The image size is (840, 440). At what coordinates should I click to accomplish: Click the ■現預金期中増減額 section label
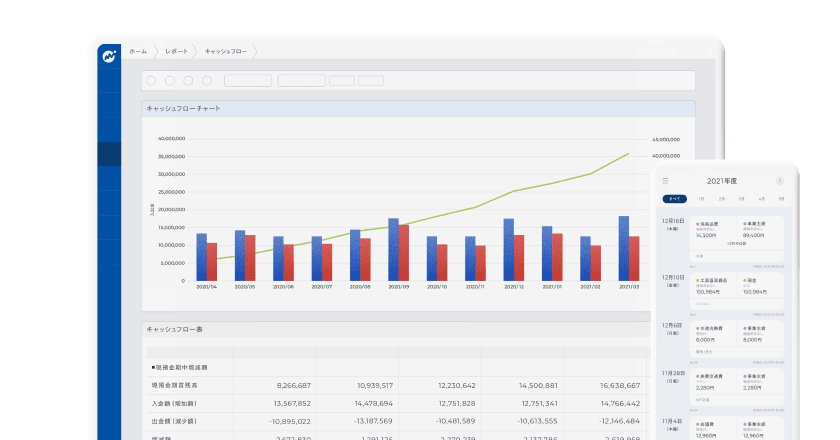coord(179,368)
